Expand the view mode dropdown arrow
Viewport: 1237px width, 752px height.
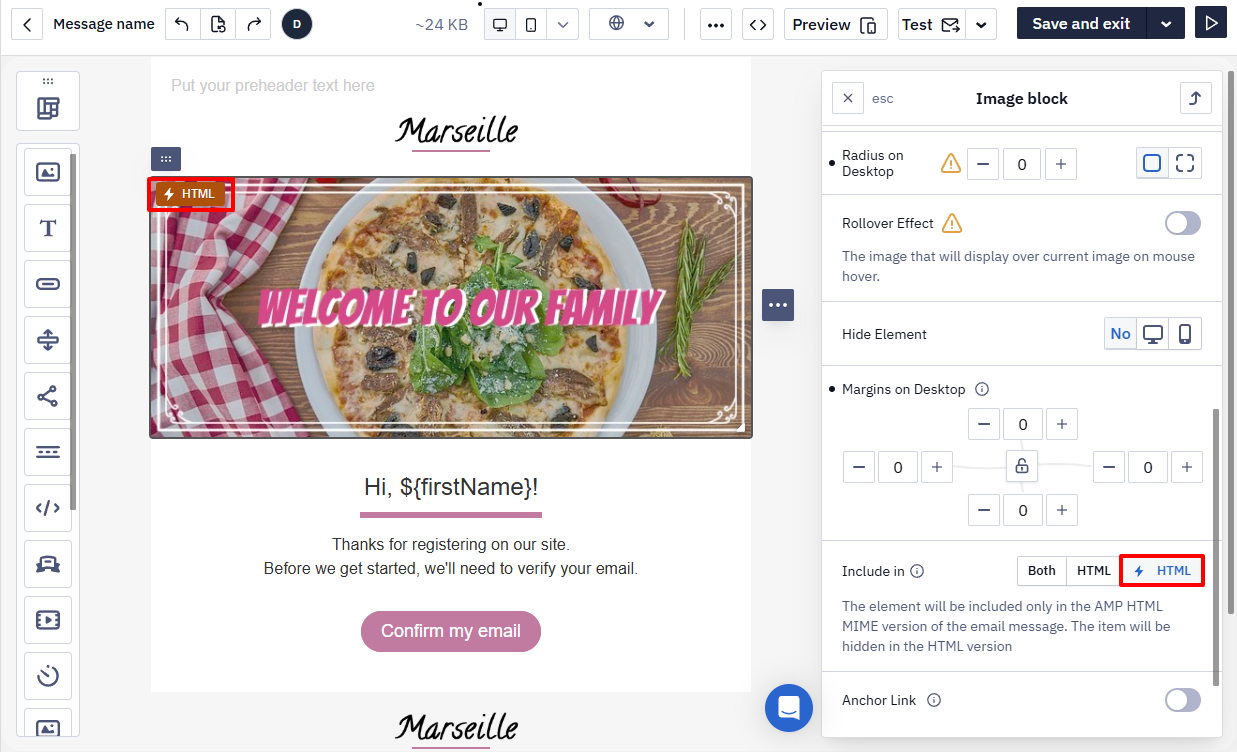[x=563, y=24]
